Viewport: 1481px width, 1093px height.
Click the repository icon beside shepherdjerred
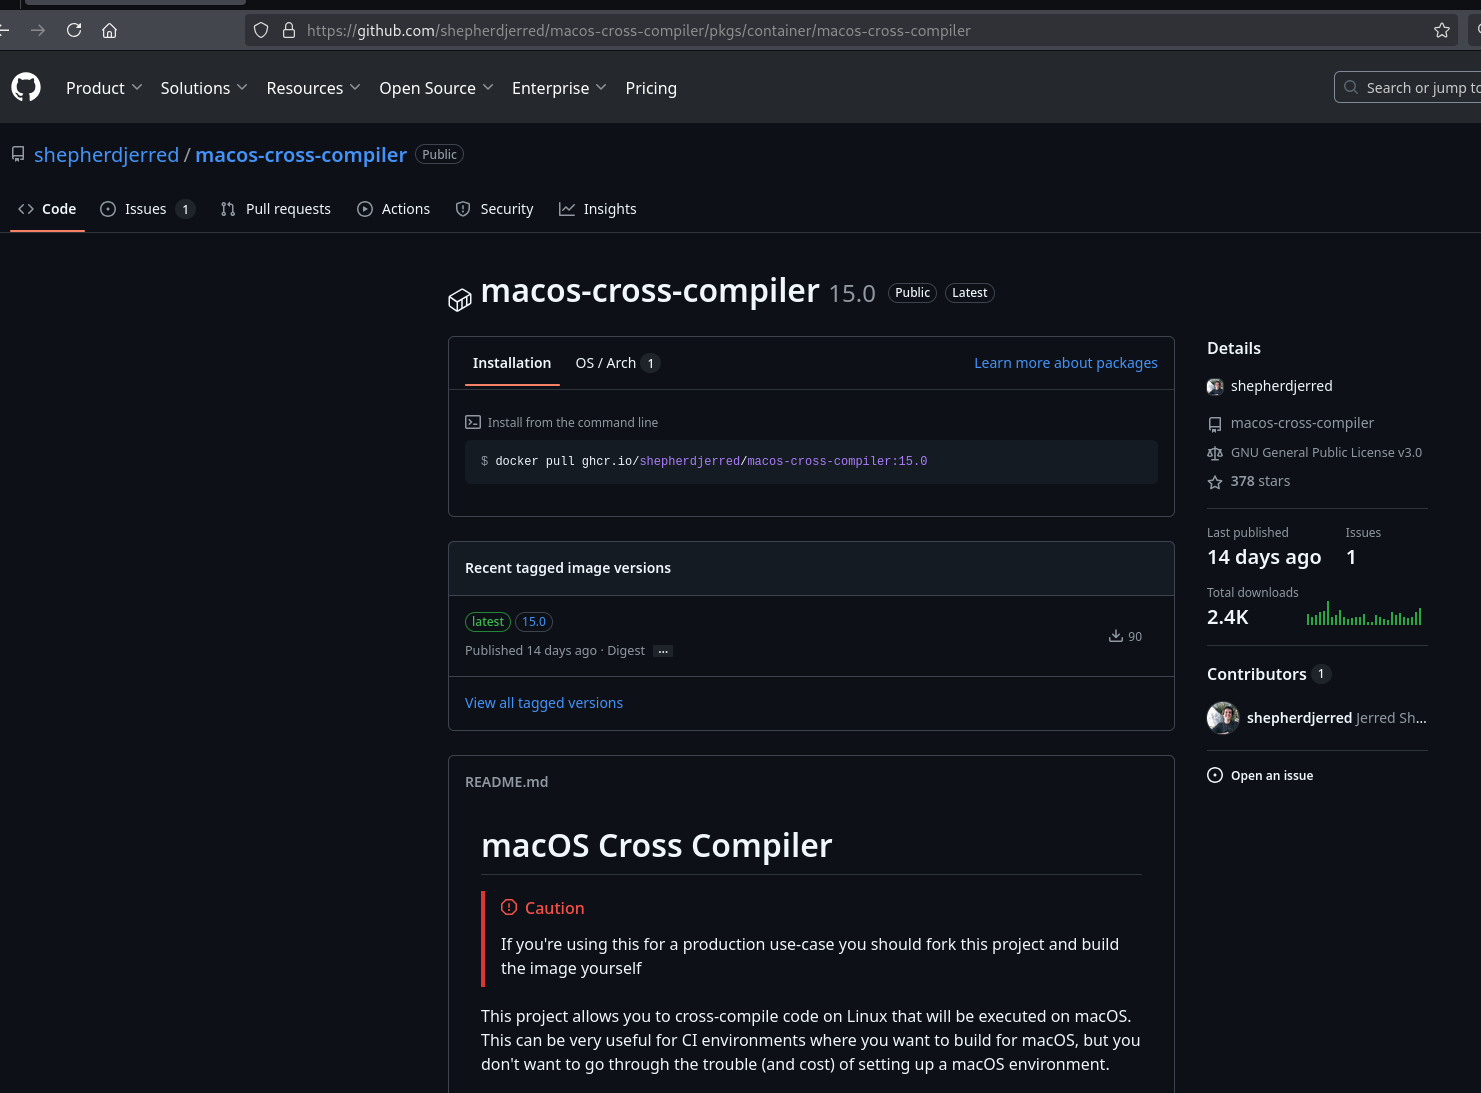coord(18,154)
